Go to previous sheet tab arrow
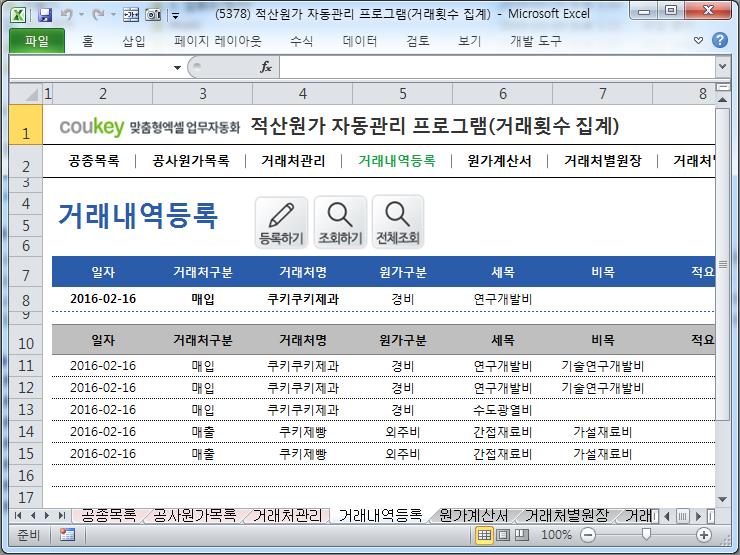 pyautogui.click(x=33, y=515)
